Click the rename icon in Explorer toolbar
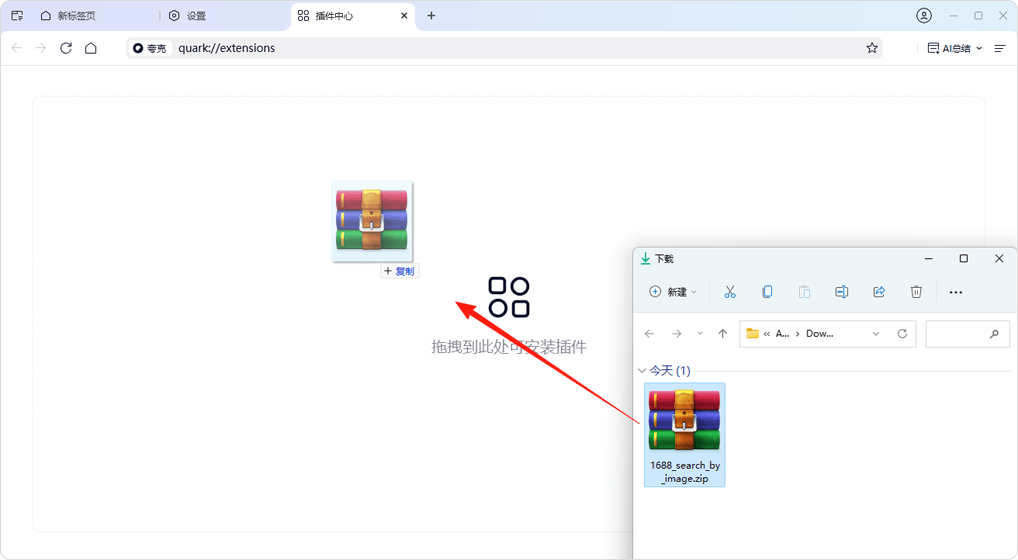Image resolution: width=1018 pixels, height=560 pixels. pos(842,292)
